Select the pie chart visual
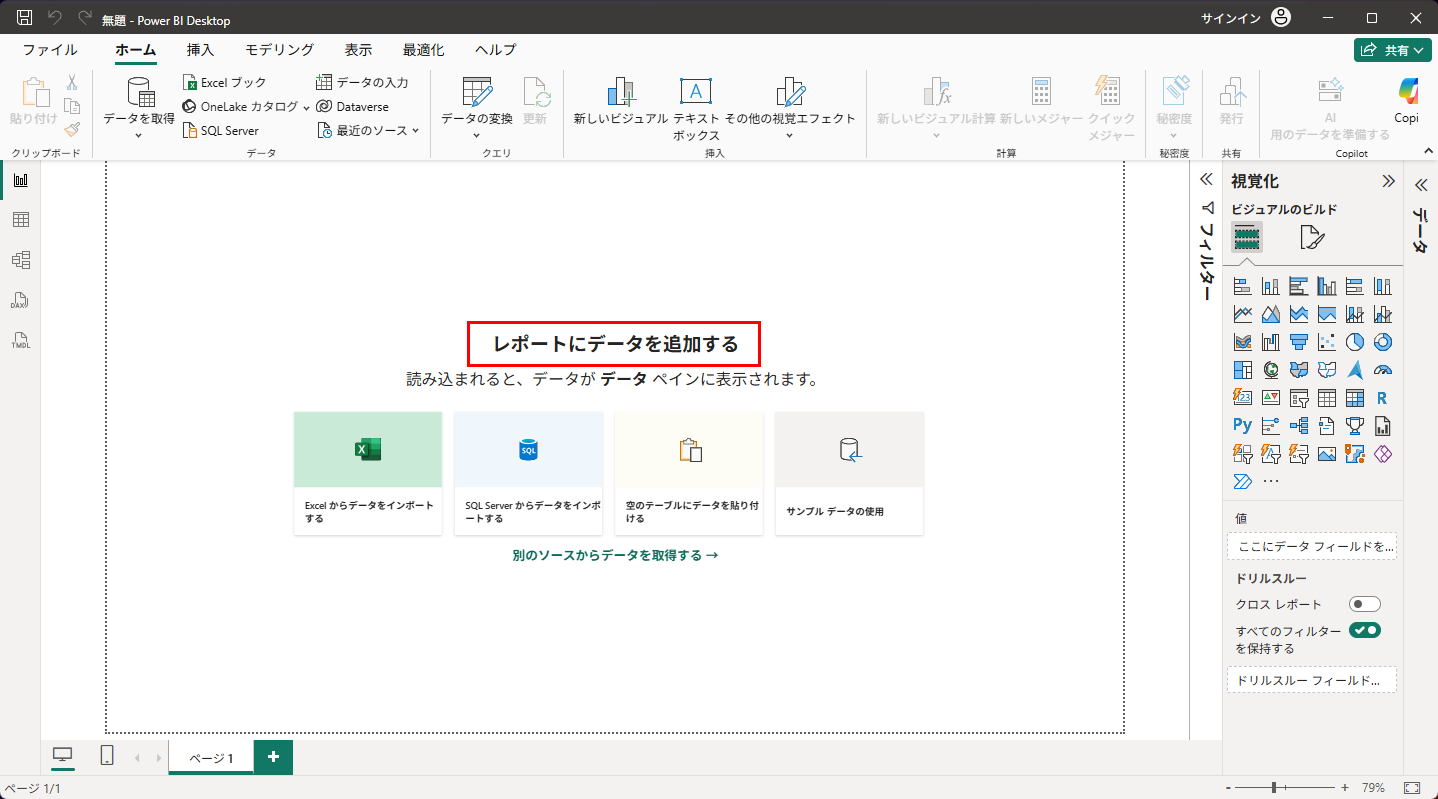Screen dimensions: 1438x799 1355,342
